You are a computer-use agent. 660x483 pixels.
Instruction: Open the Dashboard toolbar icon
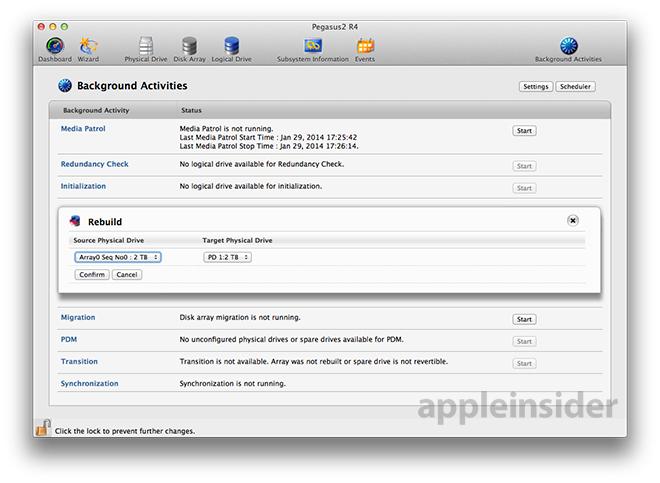[55, 50]
